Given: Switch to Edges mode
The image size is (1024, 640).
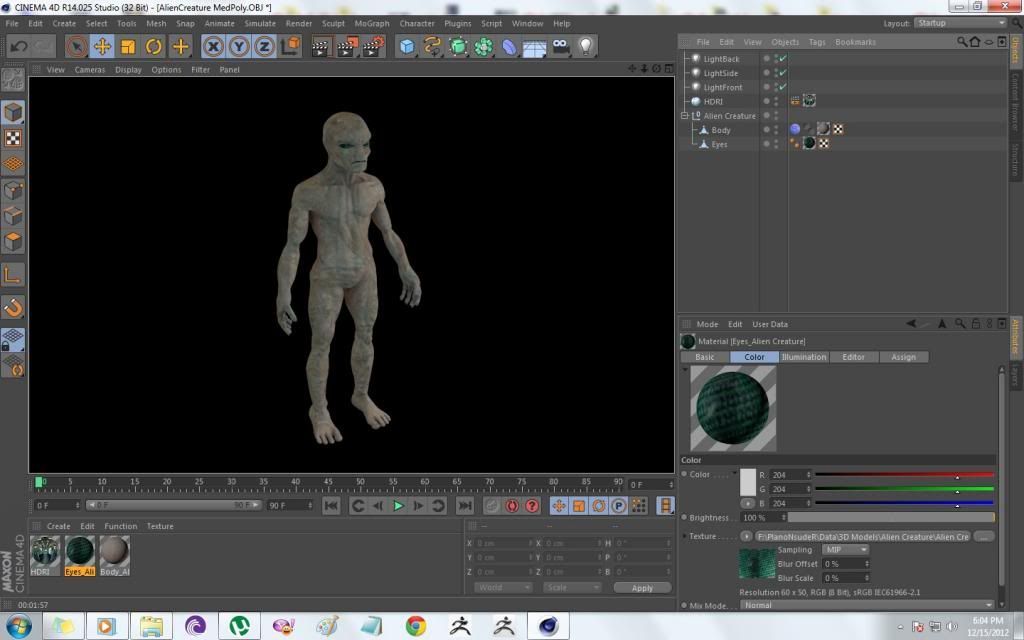Looking at the screenshot, I should click(12, 216).
